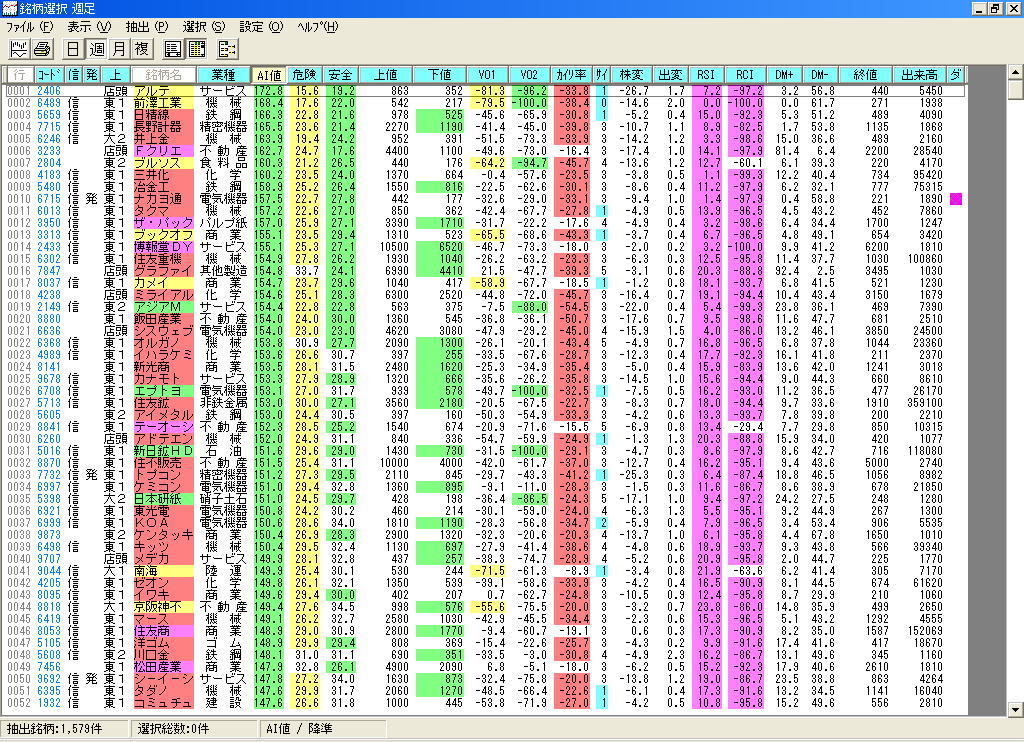Select the 新日鉱HD stock name

163,451
